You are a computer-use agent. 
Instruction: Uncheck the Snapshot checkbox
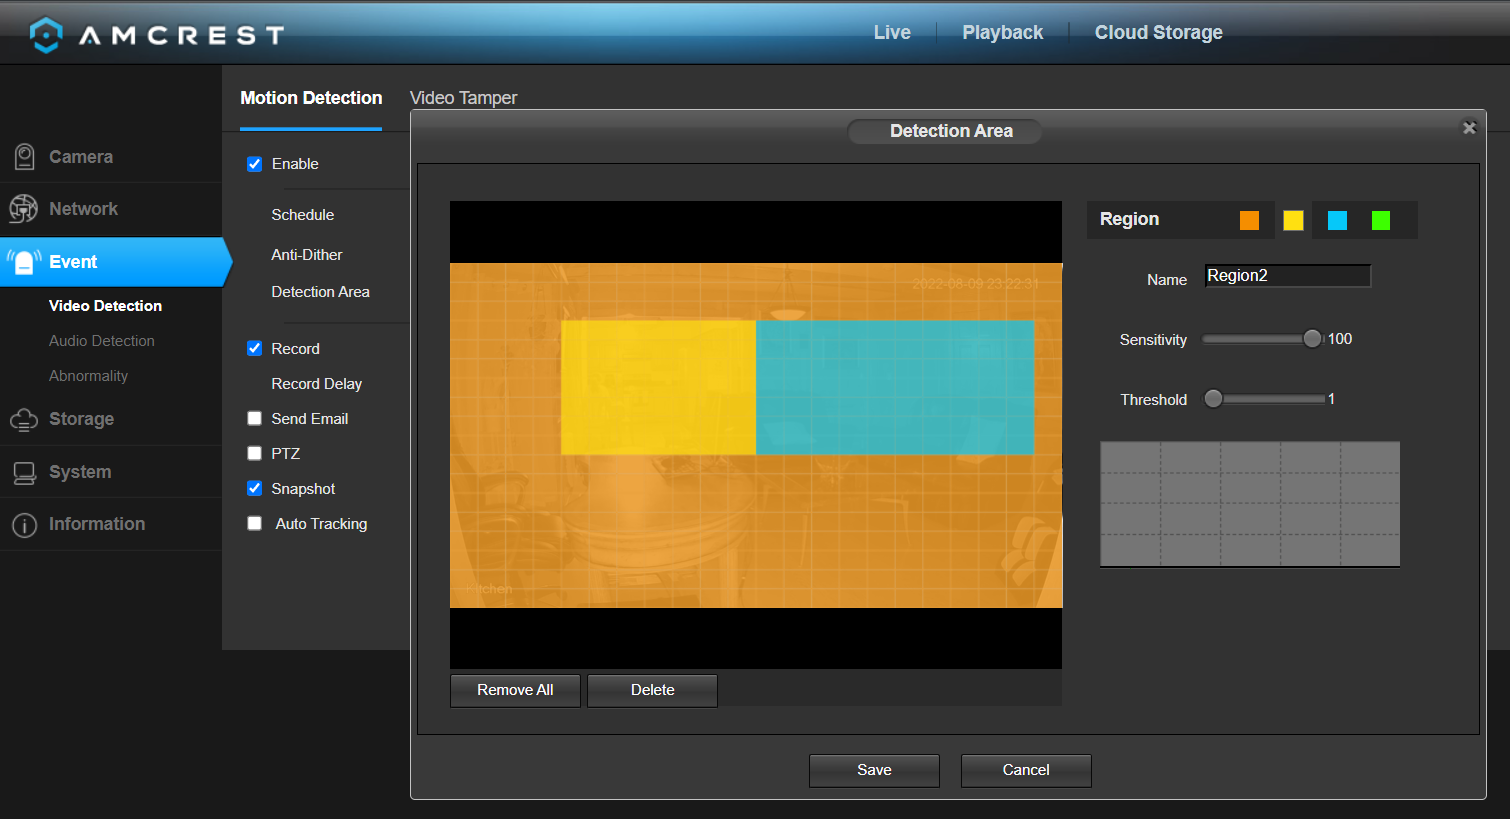254,488
